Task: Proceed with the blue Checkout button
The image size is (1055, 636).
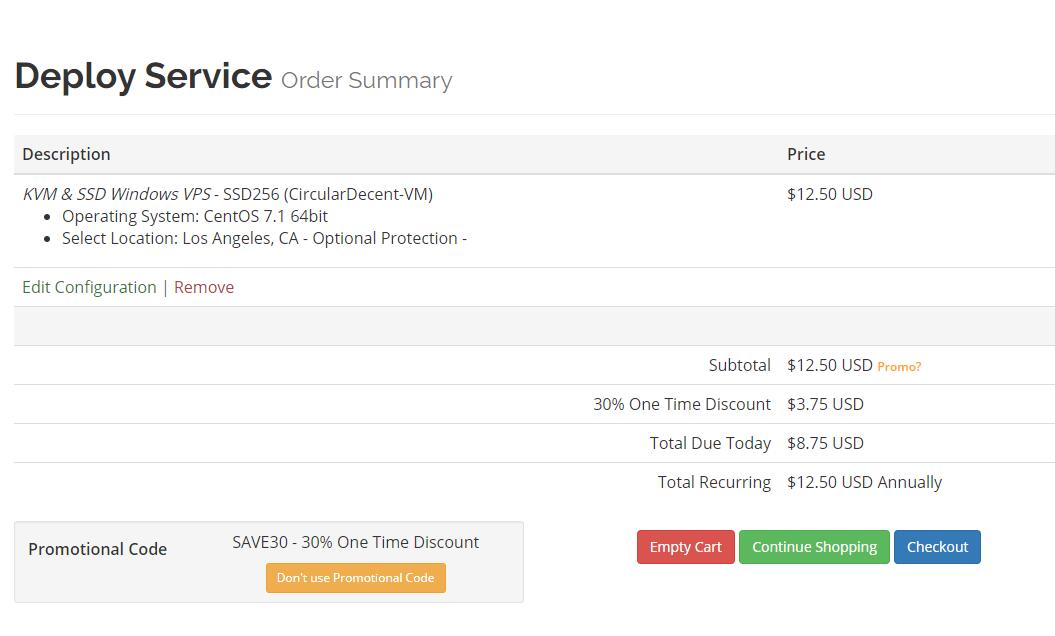Action: 937,547
